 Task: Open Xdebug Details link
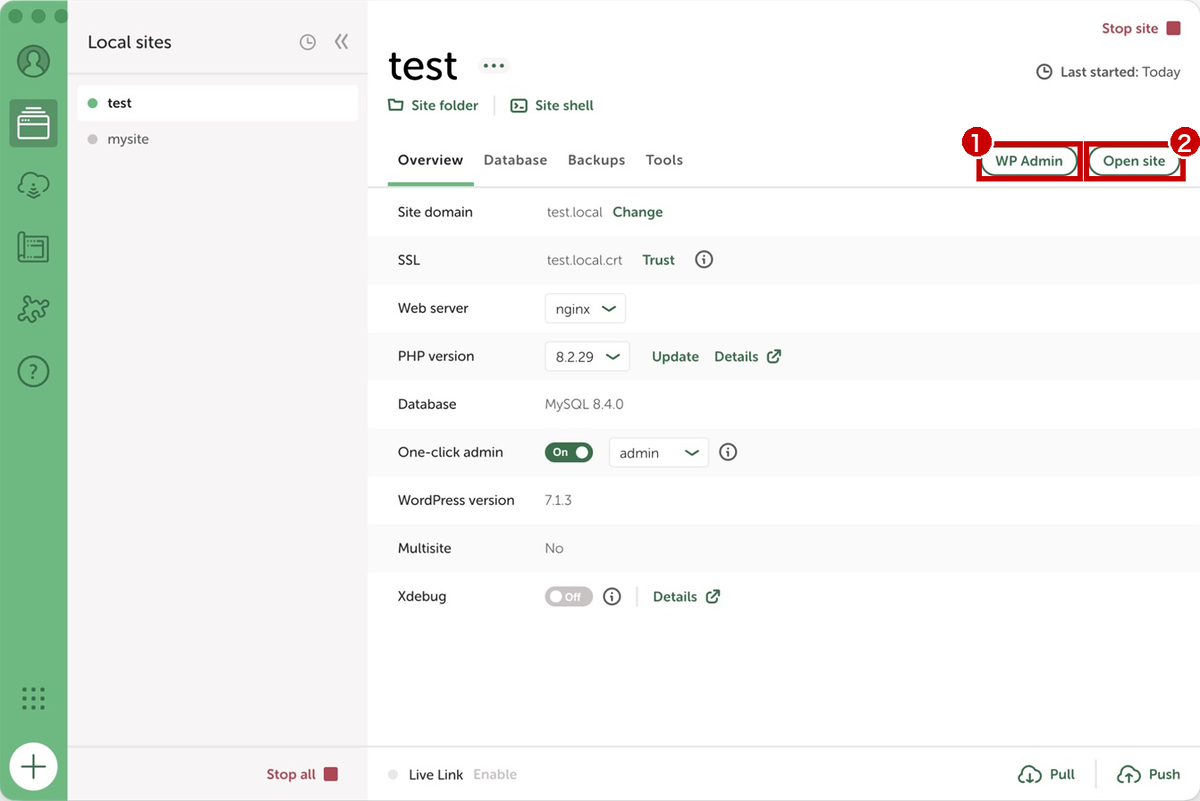click(687, 596)
